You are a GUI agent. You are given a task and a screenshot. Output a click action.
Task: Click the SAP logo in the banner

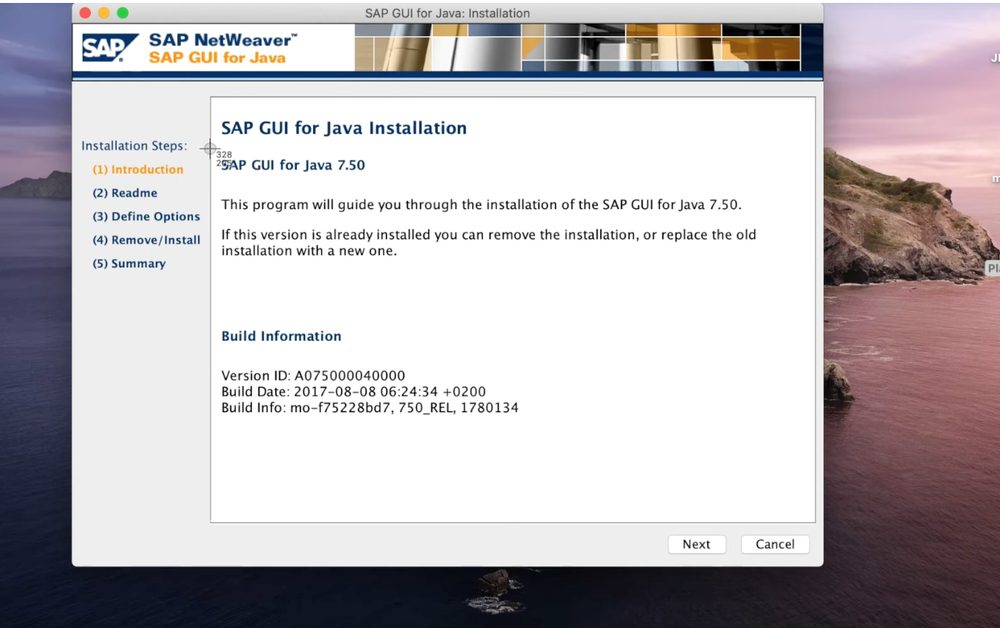(x=110, y=48)
